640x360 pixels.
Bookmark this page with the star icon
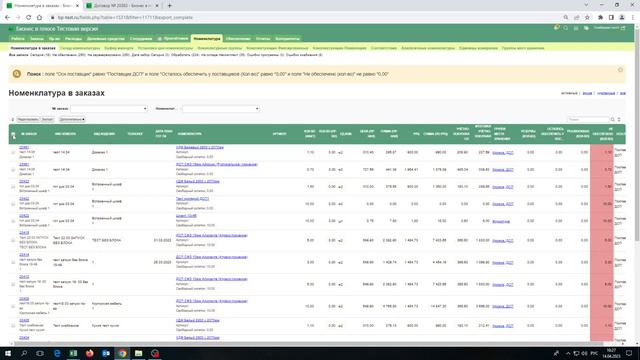coord(587,18)
